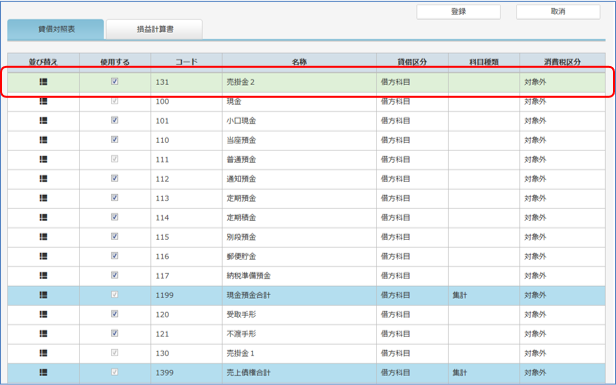Screen dimensions: 616x385
Task: Click 対象外 in the 売掛金２ row
Action: click(x=535, y=82)
